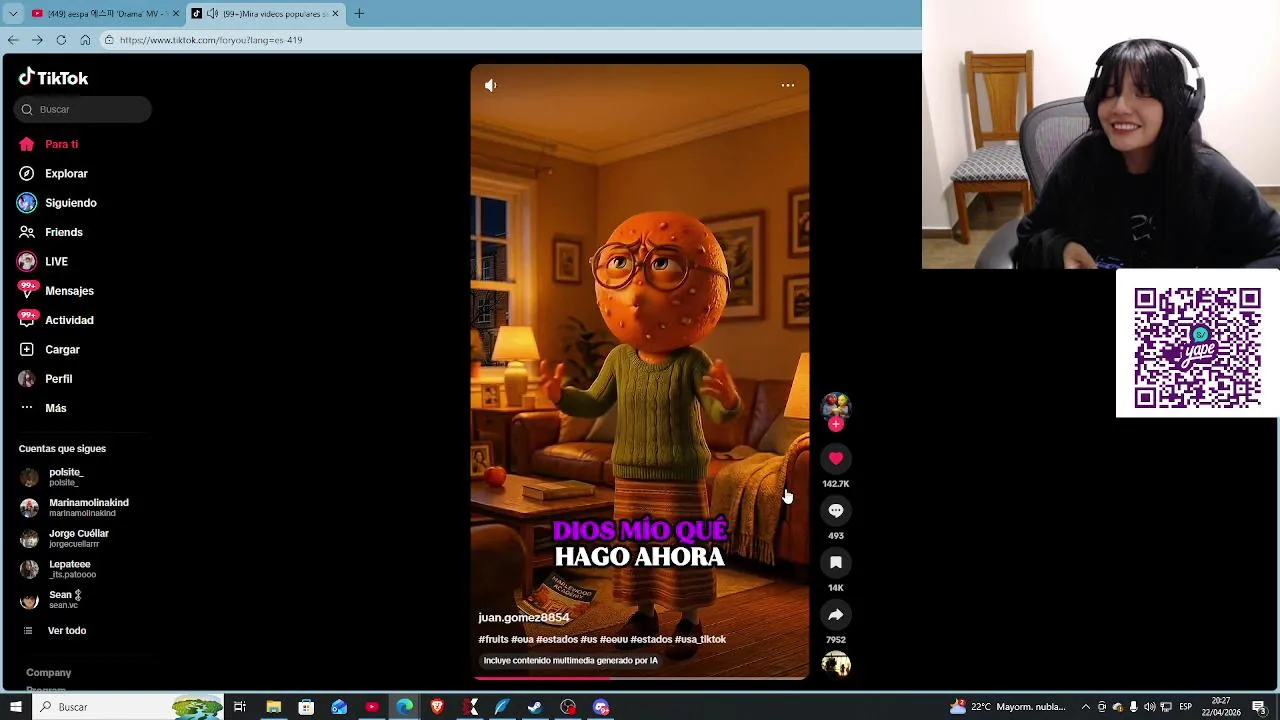Click the #fruits hashtag
Screen dimensions: 1280x720
pyautogui.click(x=493, y=640)
